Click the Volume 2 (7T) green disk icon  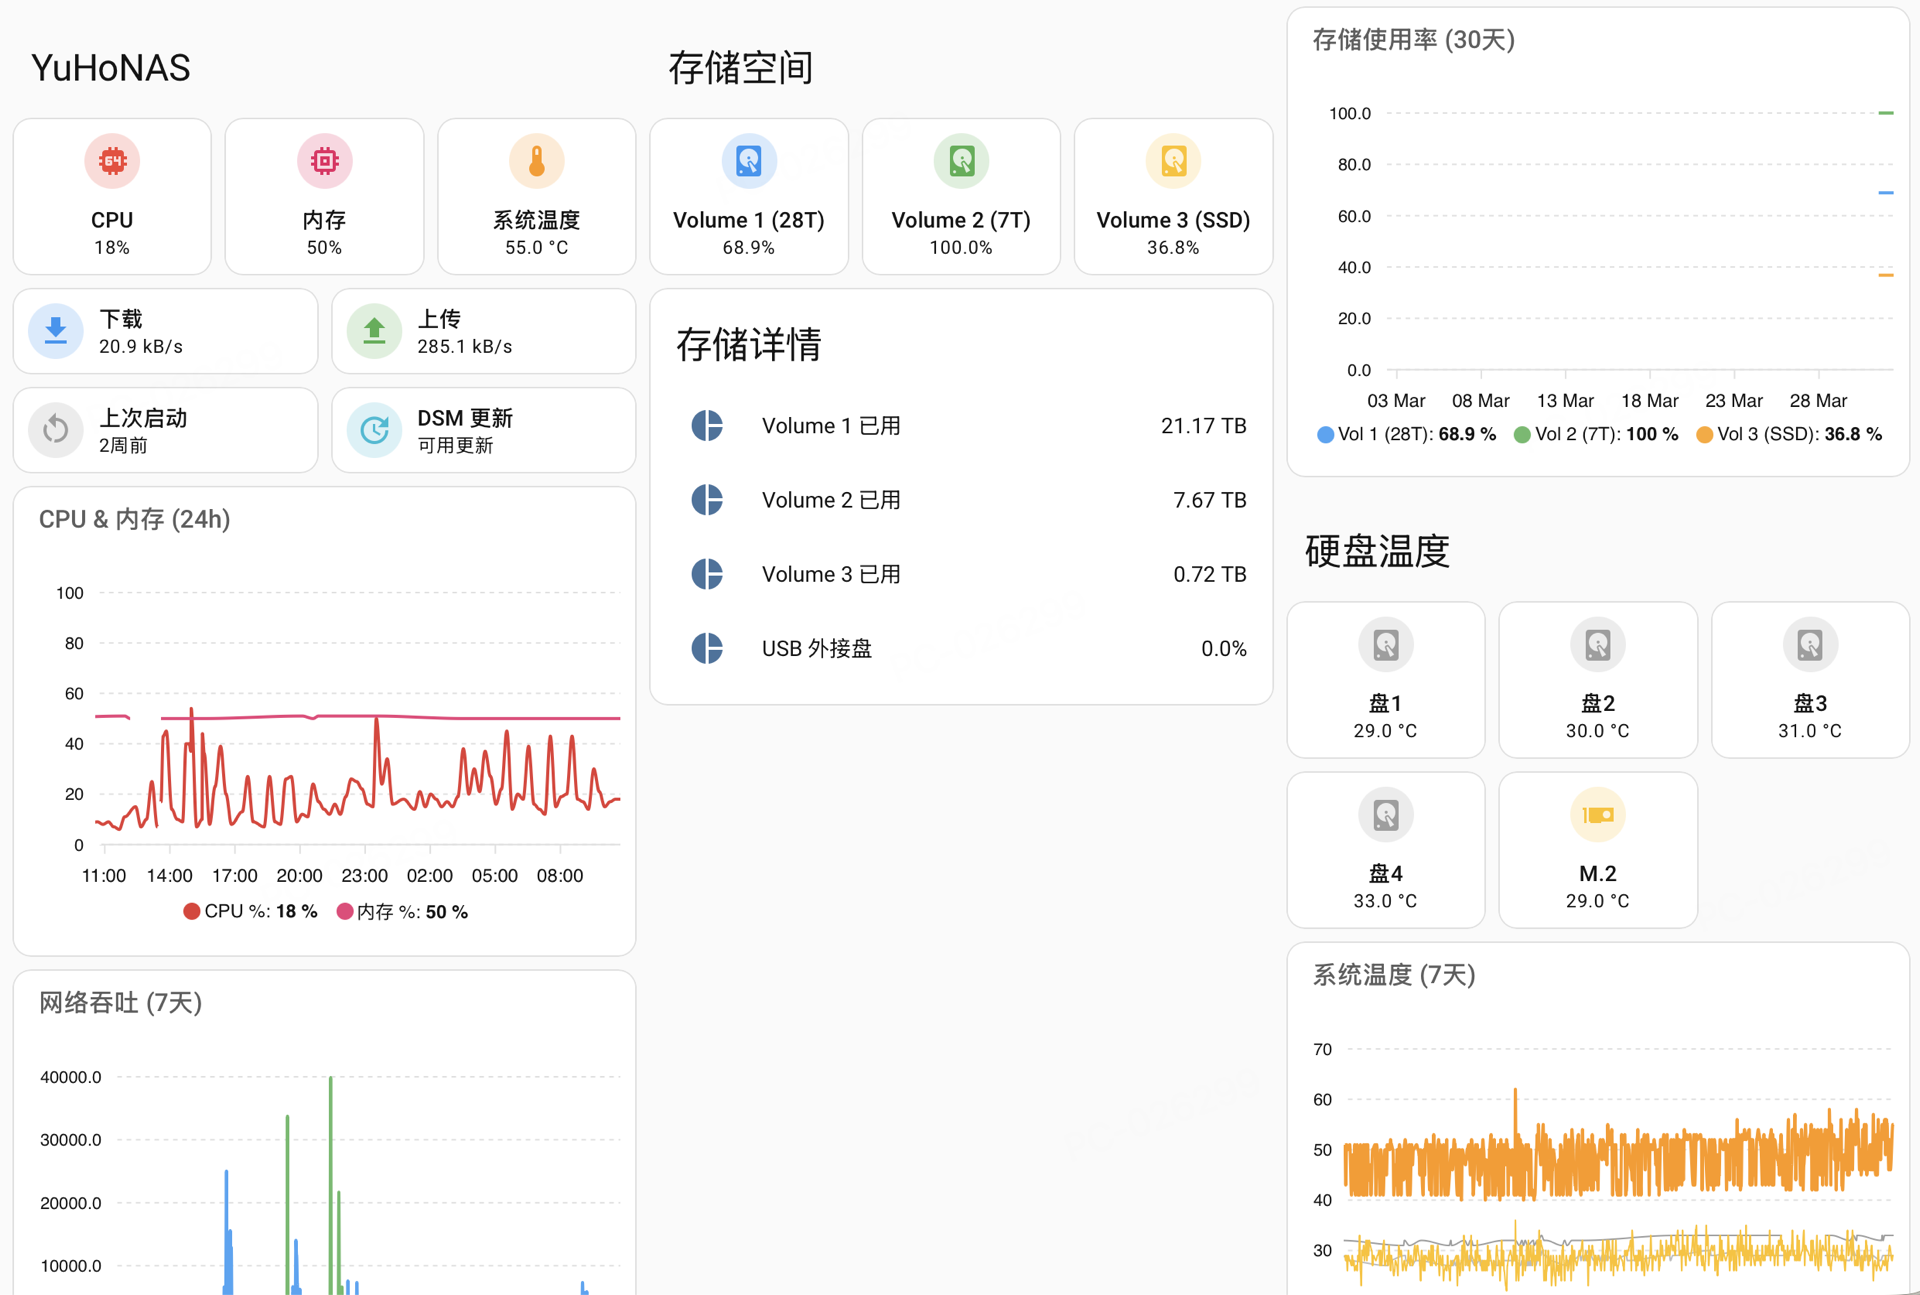click(960, 161)
